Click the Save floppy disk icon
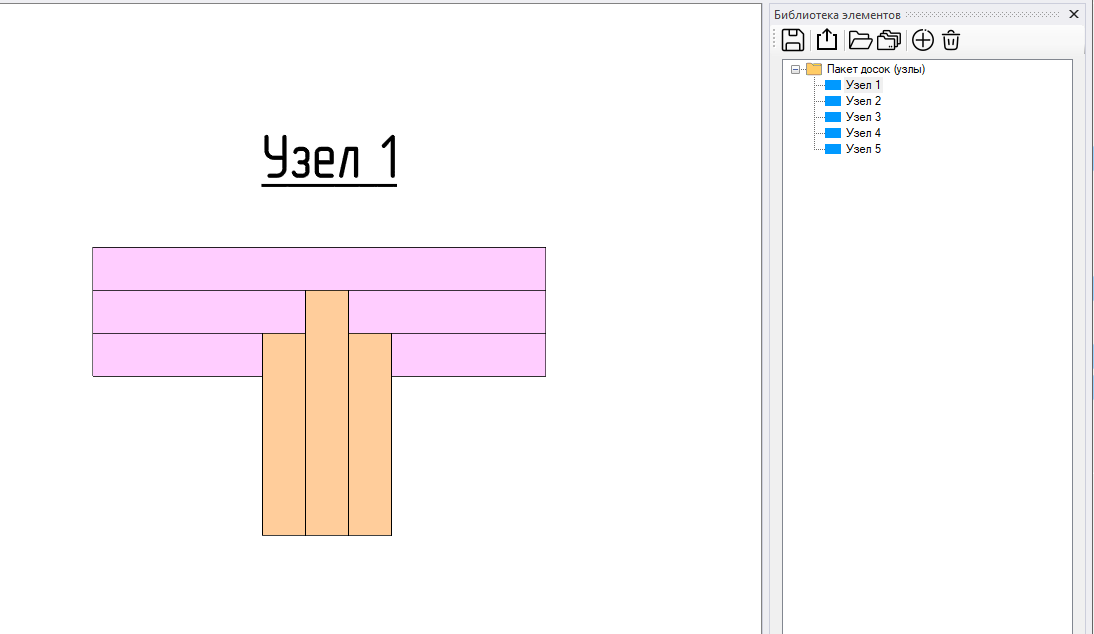The image size is (1094, 634). tap(793, 40)
